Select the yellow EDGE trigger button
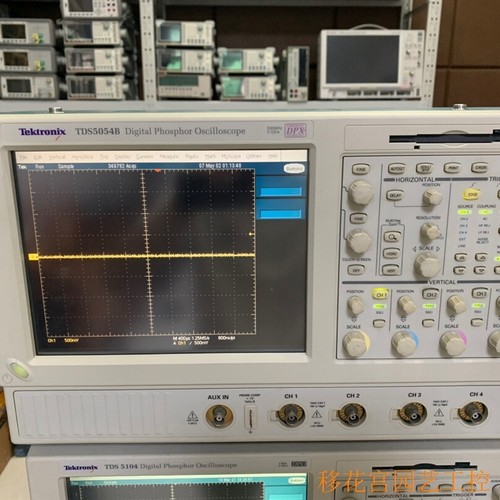Screen dimensions: 500x500 [x=472, y=194]
